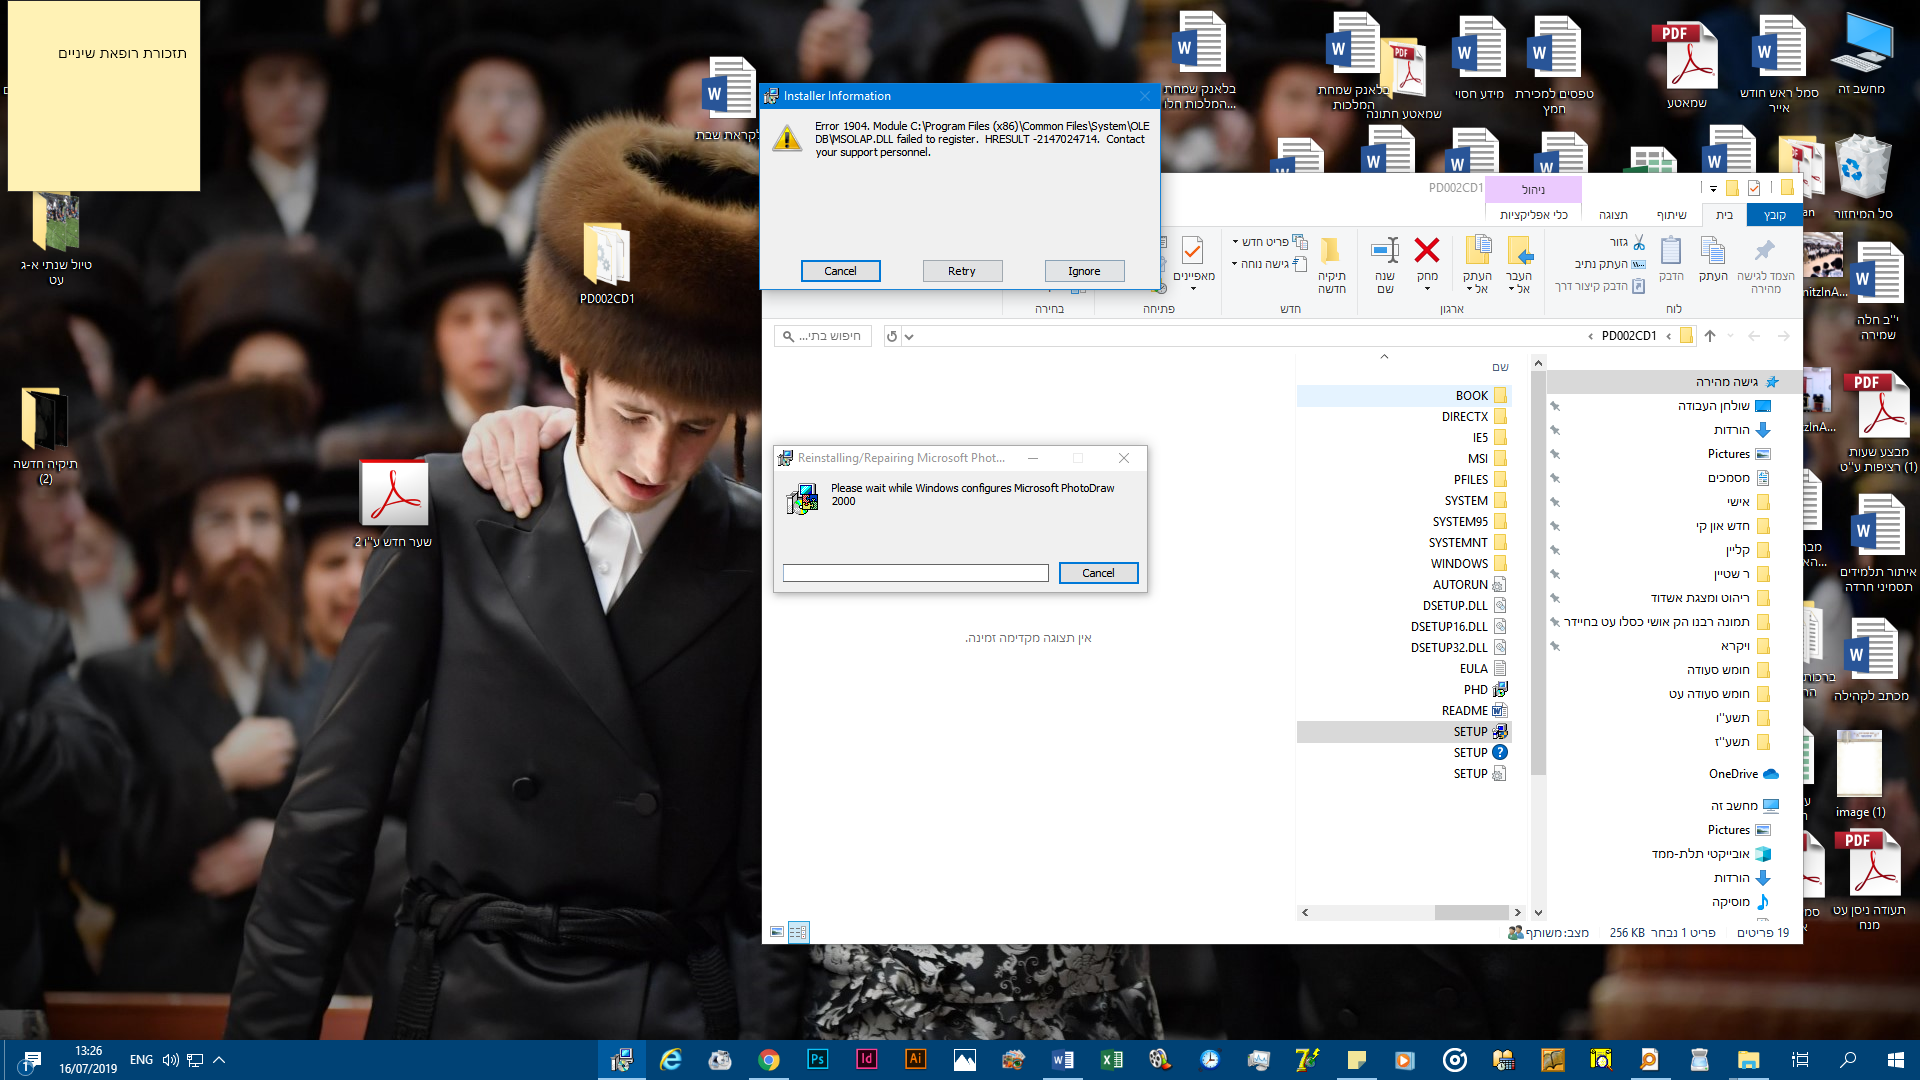Open the Share (שיתוף) ribbon tab

tap(1671, 215)
